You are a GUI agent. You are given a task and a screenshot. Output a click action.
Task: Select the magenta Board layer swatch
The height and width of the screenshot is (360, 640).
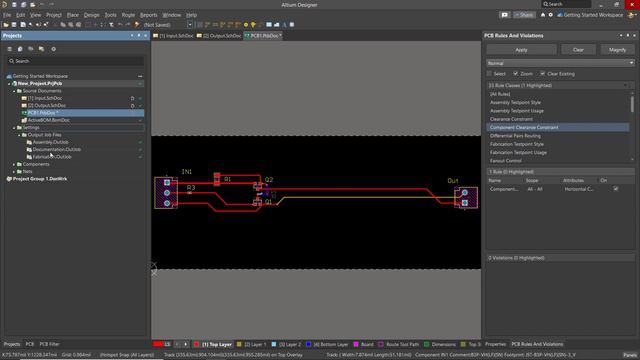[356, 344]
